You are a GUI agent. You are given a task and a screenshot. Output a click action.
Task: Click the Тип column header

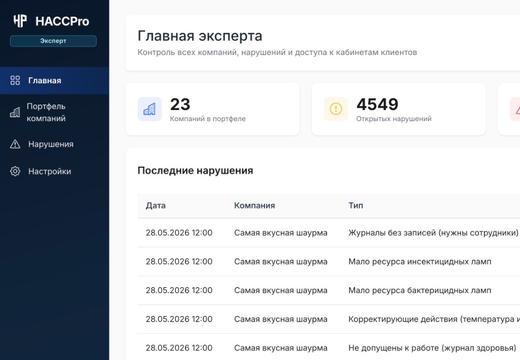(356, 205)
